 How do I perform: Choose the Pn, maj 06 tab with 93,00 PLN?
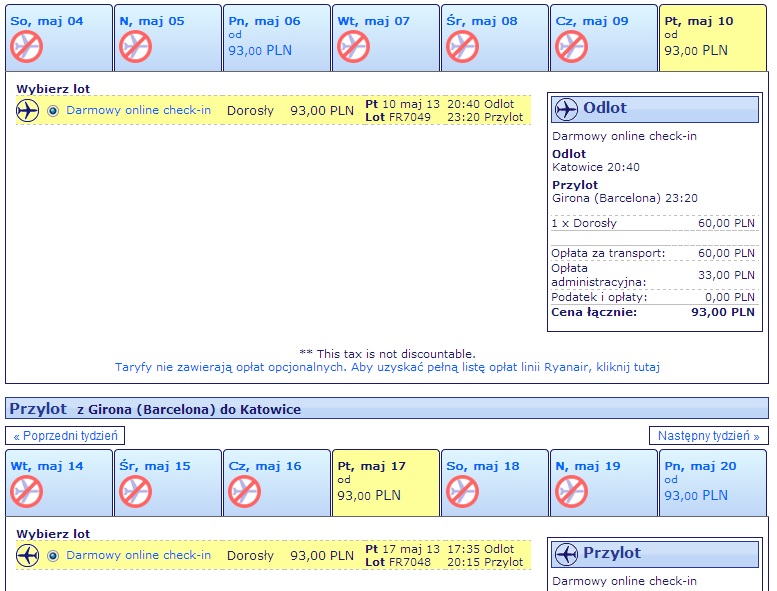(x=277, y=38)
